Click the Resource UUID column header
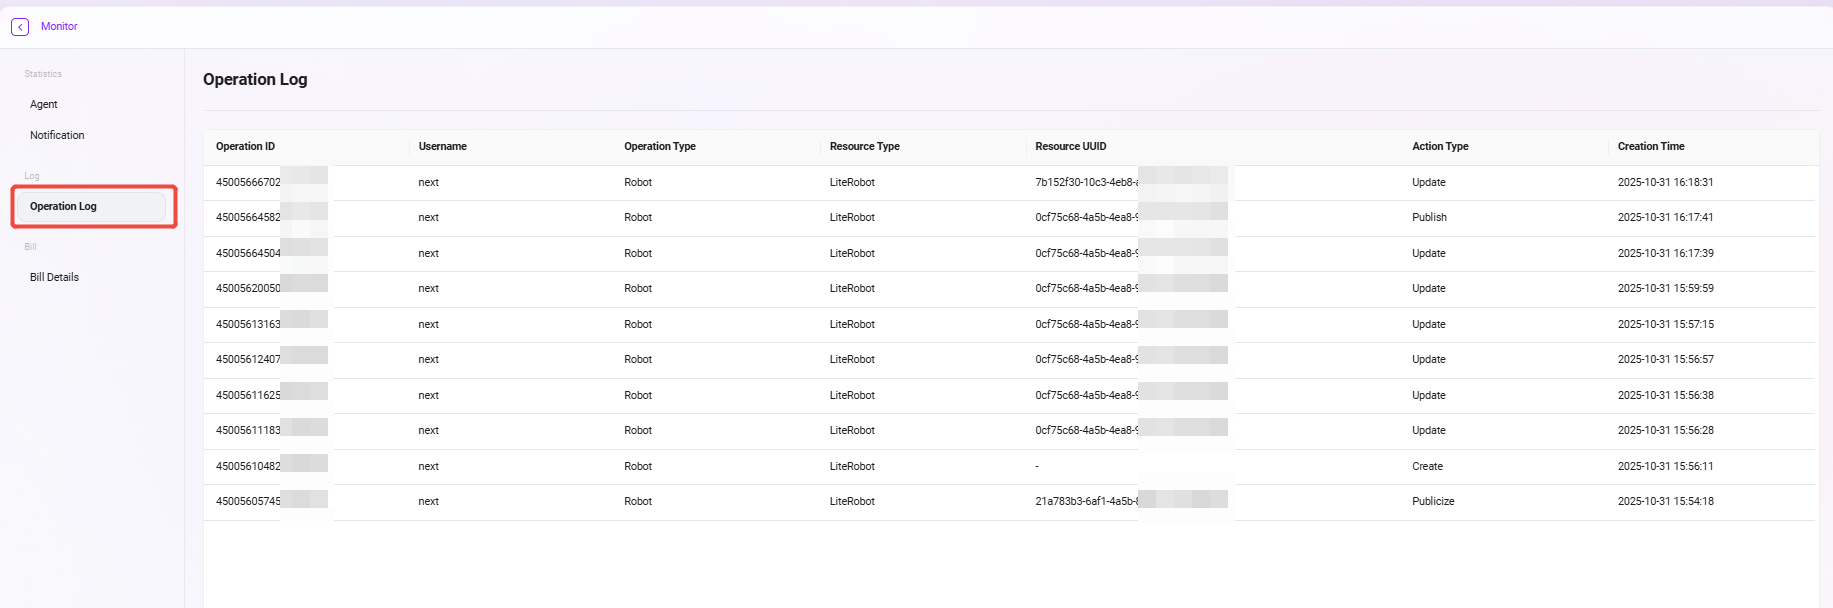 pos(1070,147)
